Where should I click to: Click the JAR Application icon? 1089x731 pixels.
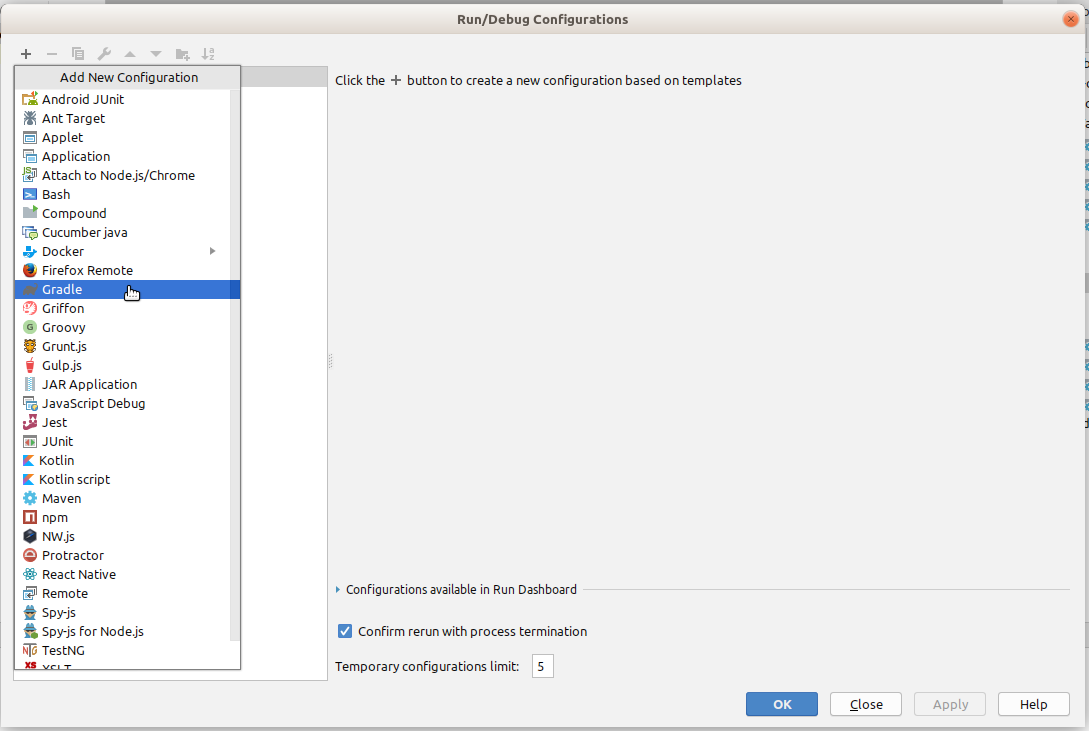pyautogui.click(x=30, y=384)
